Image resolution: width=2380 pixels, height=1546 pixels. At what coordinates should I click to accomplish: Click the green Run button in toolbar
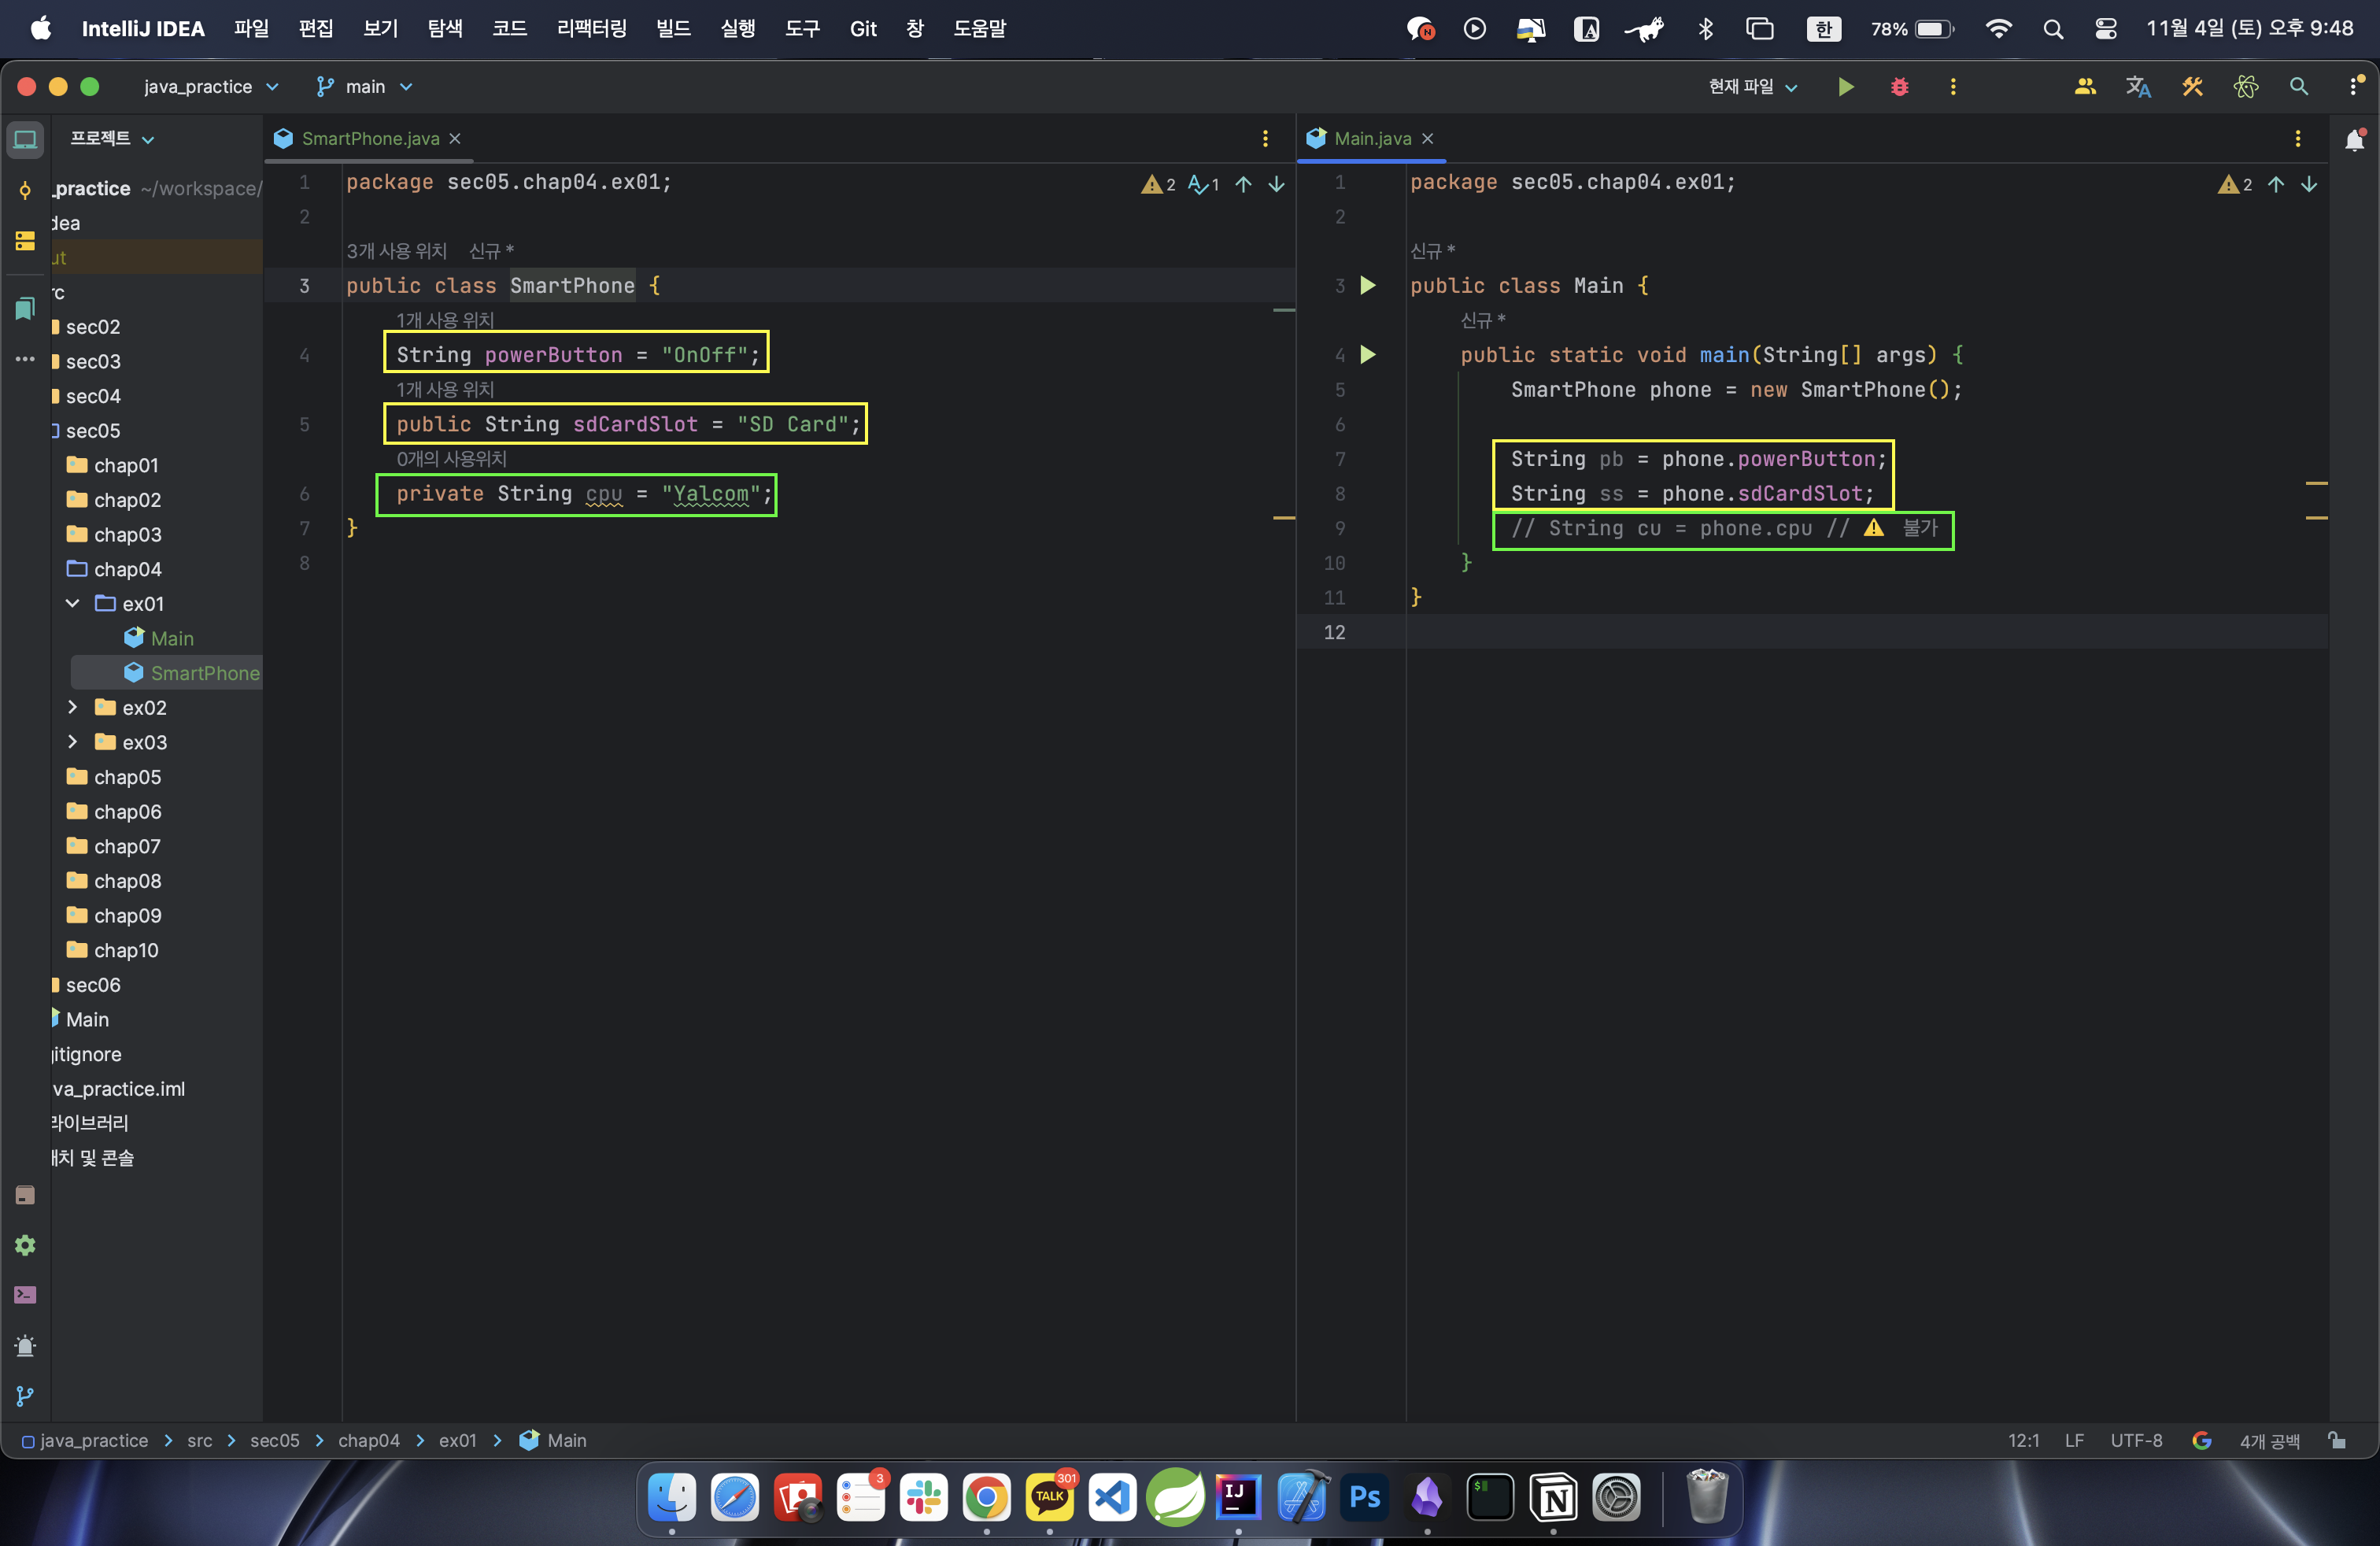(1845, 87)
